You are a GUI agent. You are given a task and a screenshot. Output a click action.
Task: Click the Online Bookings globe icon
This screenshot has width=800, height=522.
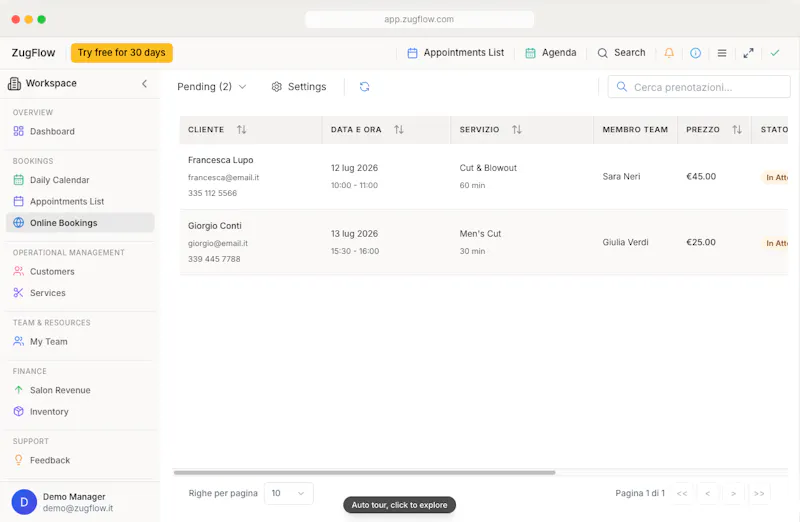(x=18, y=222)
